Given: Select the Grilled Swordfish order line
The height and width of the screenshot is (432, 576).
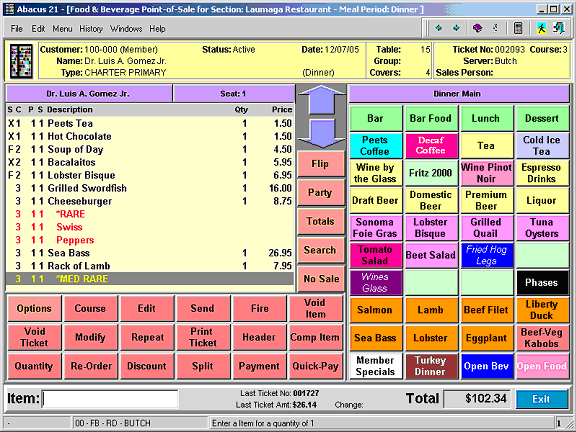Looking at the screenshot, I should click(x=150, y=188).
